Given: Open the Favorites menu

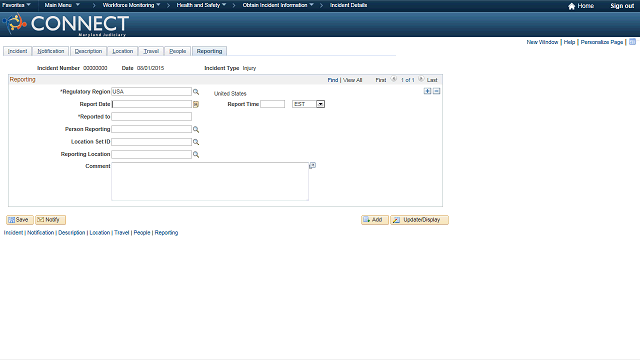Looking at the screenshot, I should pos(16,5).
